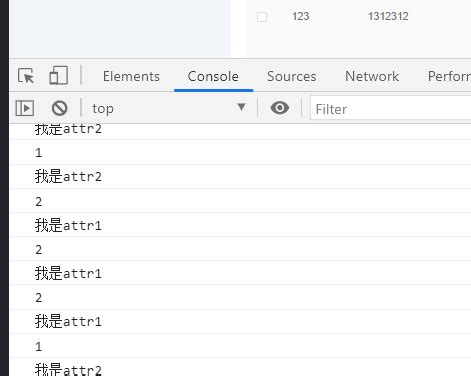Open the Sources tab
The height and width of the screenshot is (376, 471).
pos(292,76)
